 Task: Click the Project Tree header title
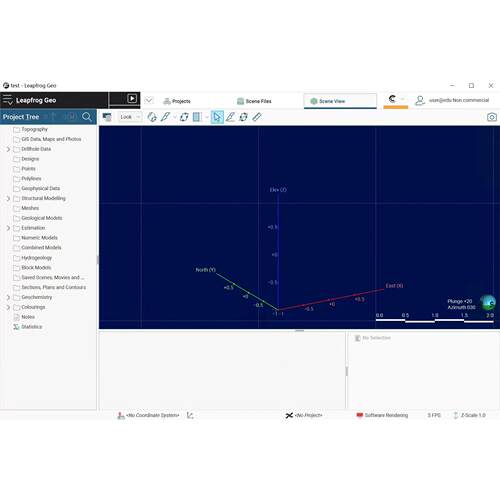(21, 117)
